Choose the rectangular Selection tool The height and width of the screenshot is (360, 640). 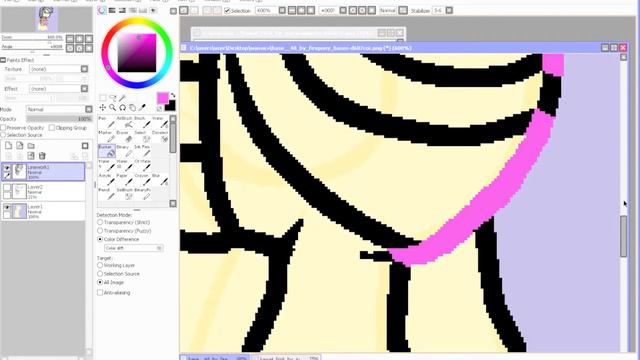coord(103,98)
